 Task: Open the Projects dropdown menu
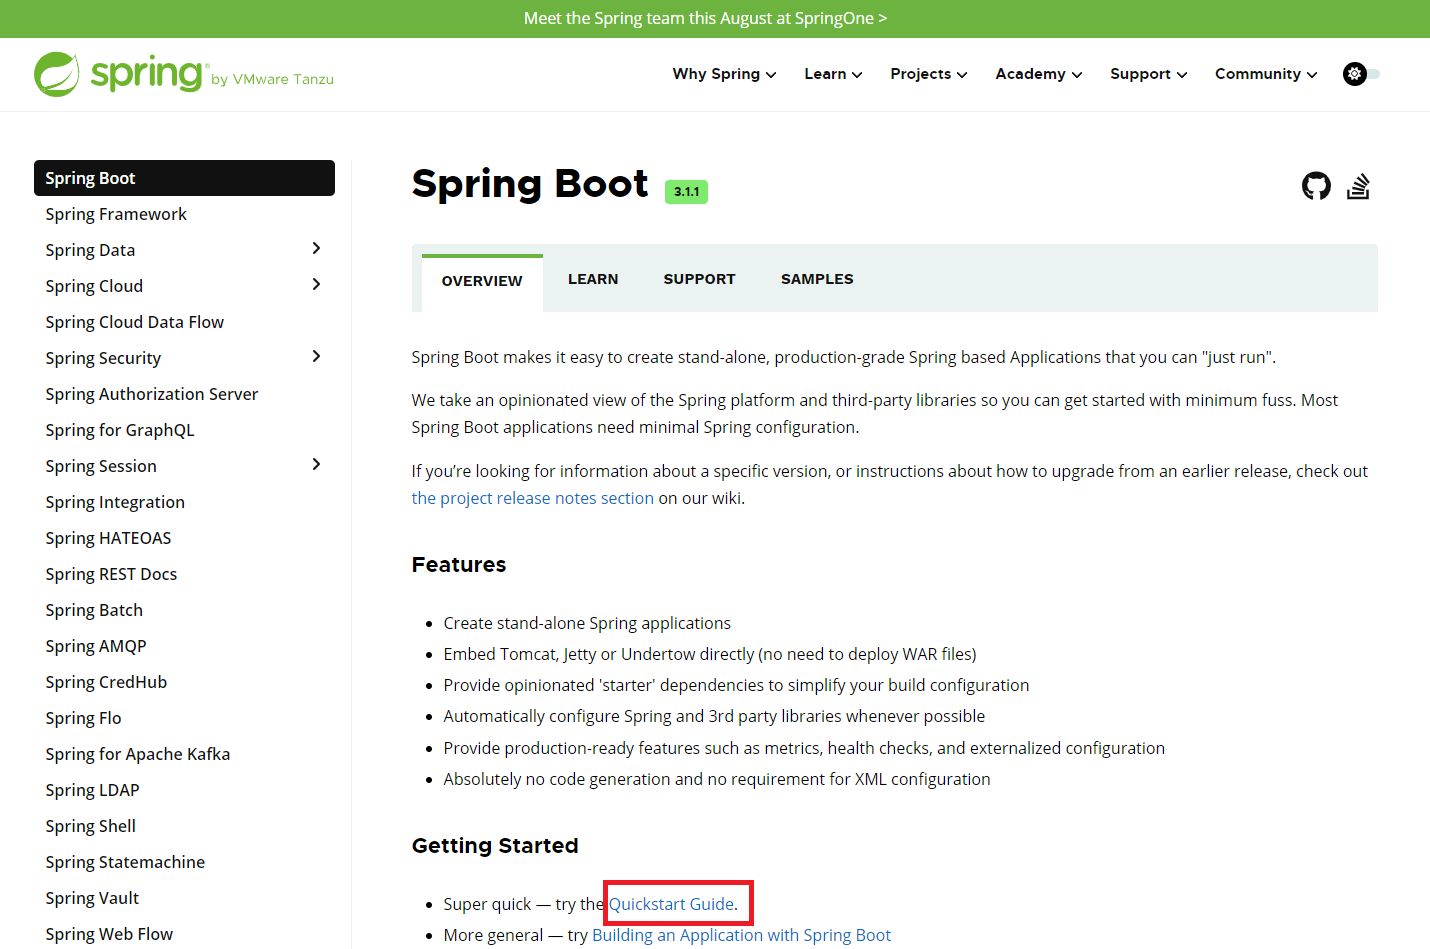pos(929,74)
